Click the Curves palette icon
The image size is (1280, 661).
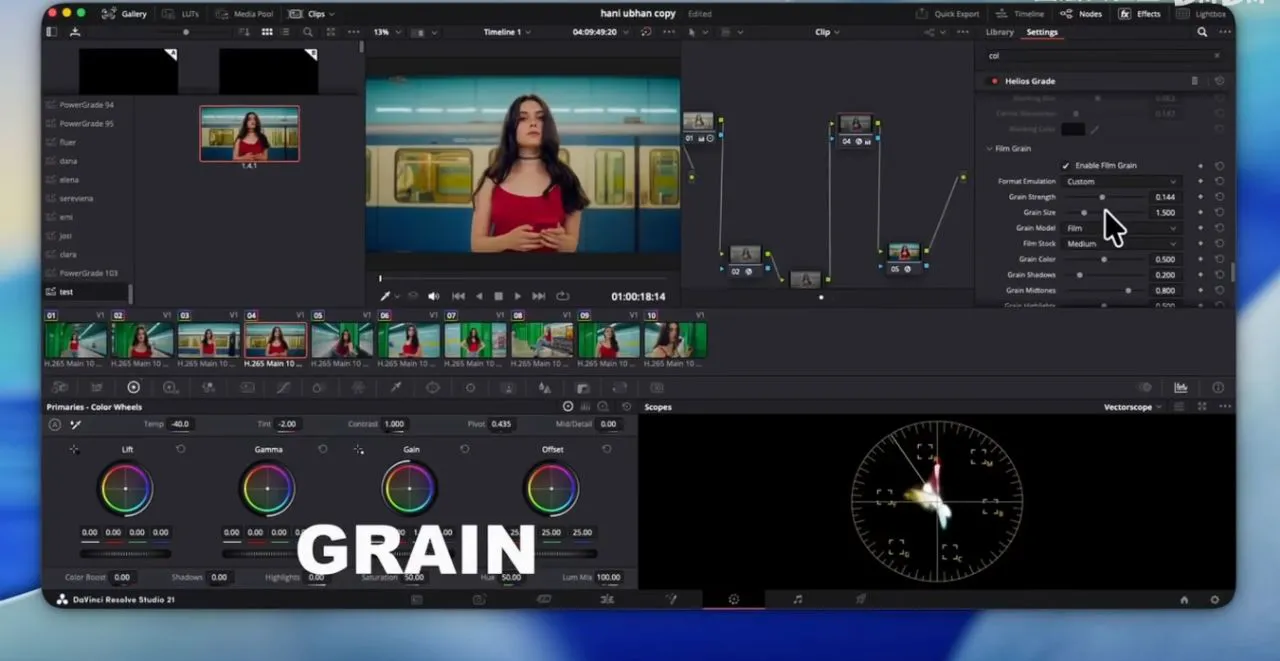click(284, 387)
